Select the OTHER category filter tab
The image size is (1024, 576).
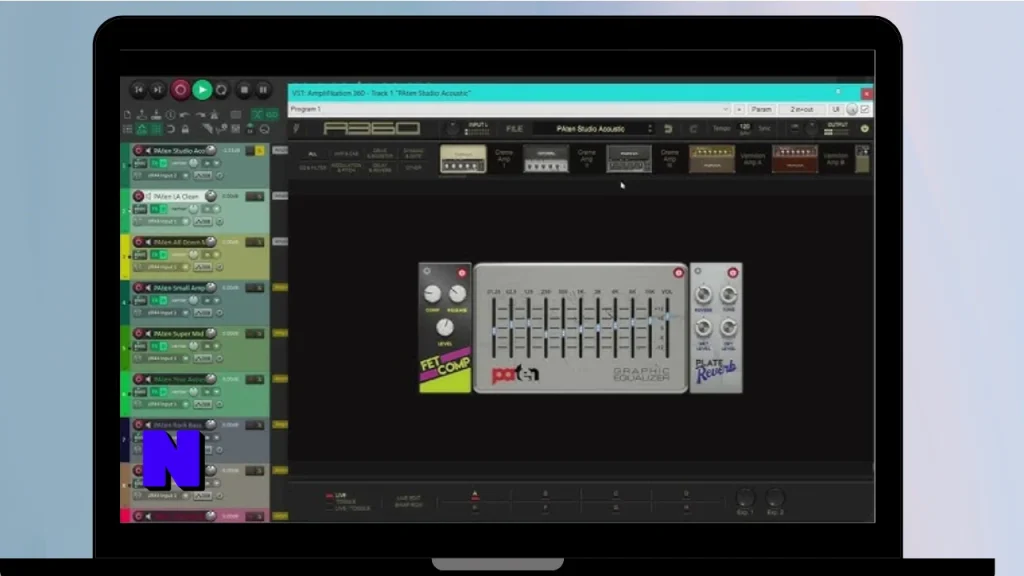[x=413, y=168]
